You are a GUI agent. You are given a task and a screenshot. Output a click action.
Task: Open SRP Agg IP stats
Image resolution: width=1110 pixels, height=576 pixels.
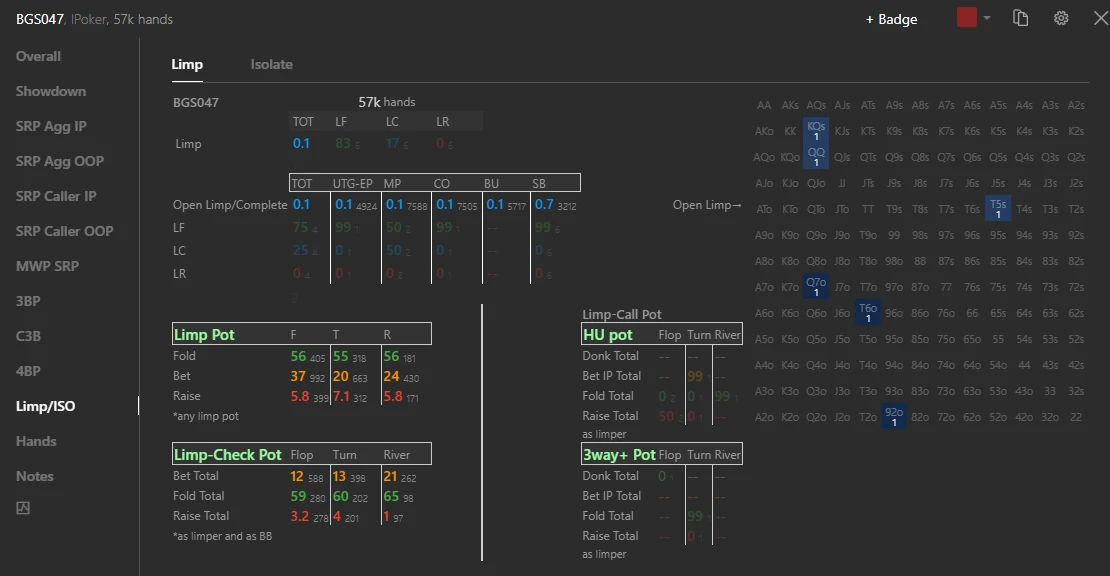(51, 126)
